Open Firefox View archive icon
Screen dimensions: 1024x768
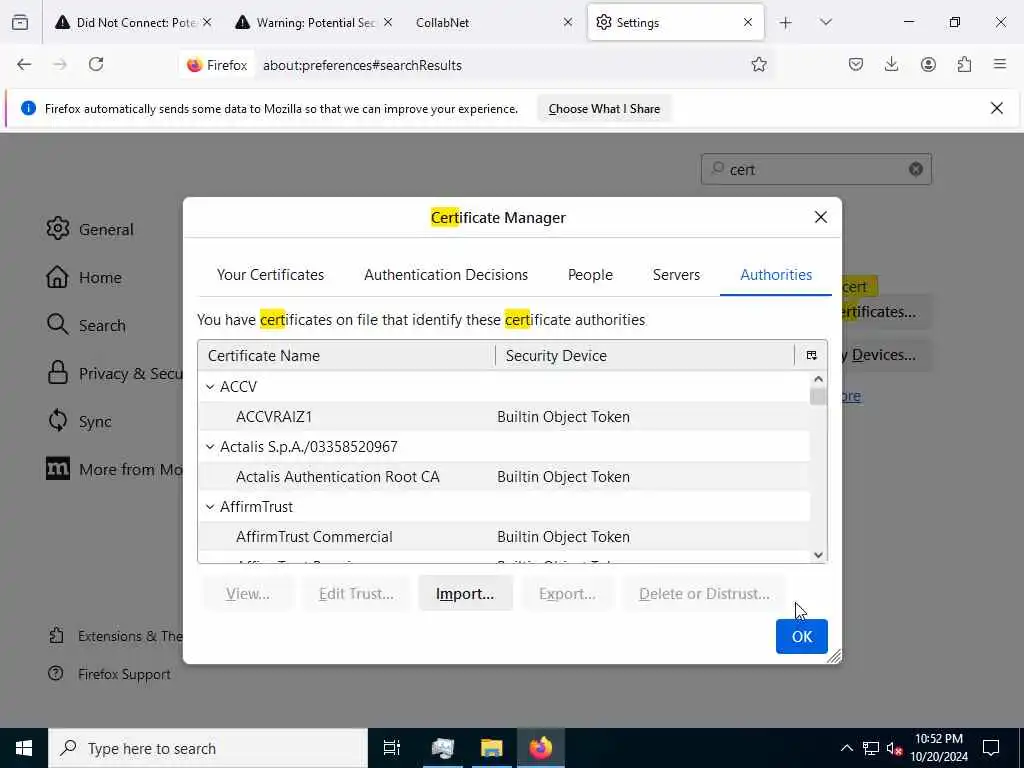point(20,23)
